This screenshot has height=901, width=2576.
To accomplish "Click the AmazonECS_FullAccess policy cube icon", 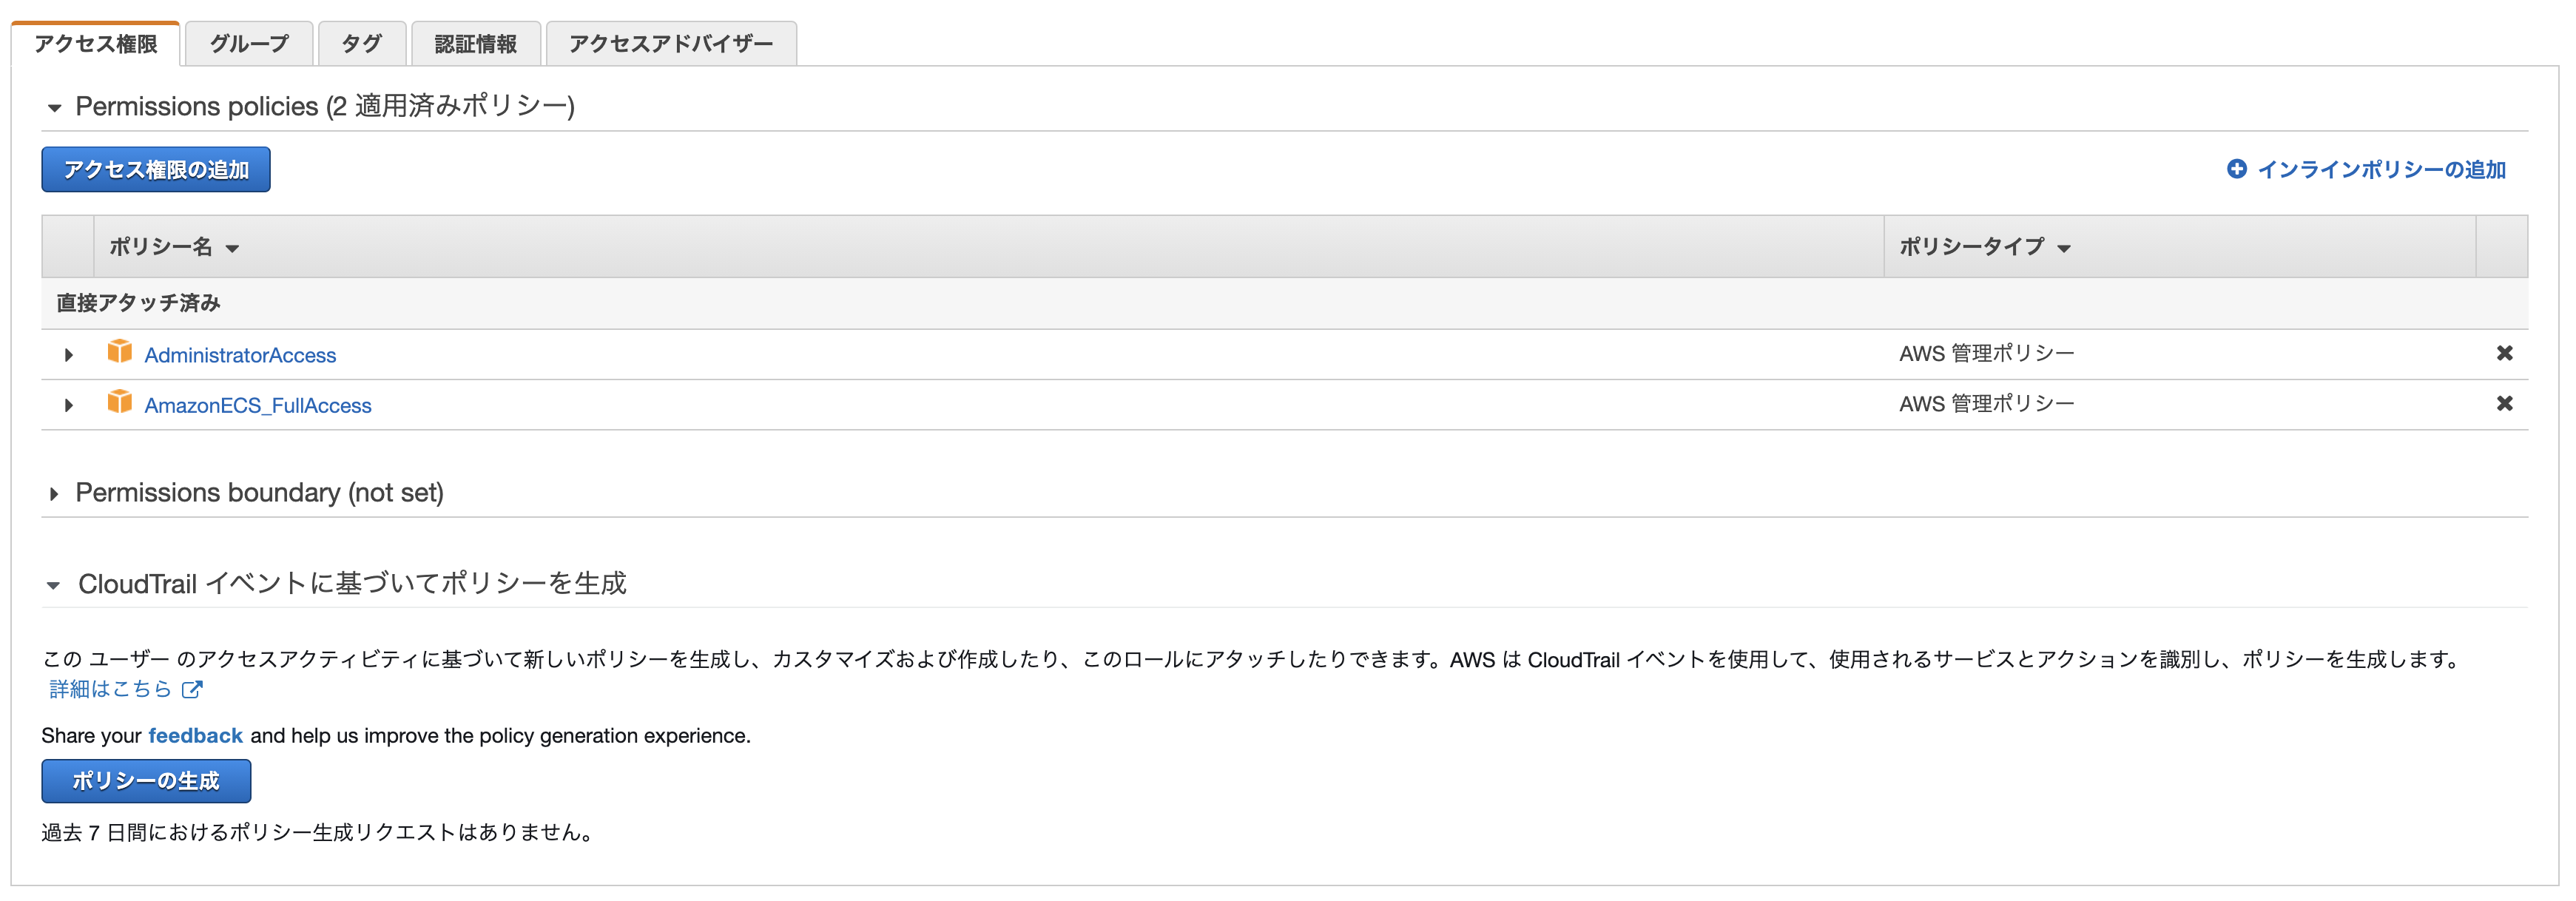I will coord(121,404).
